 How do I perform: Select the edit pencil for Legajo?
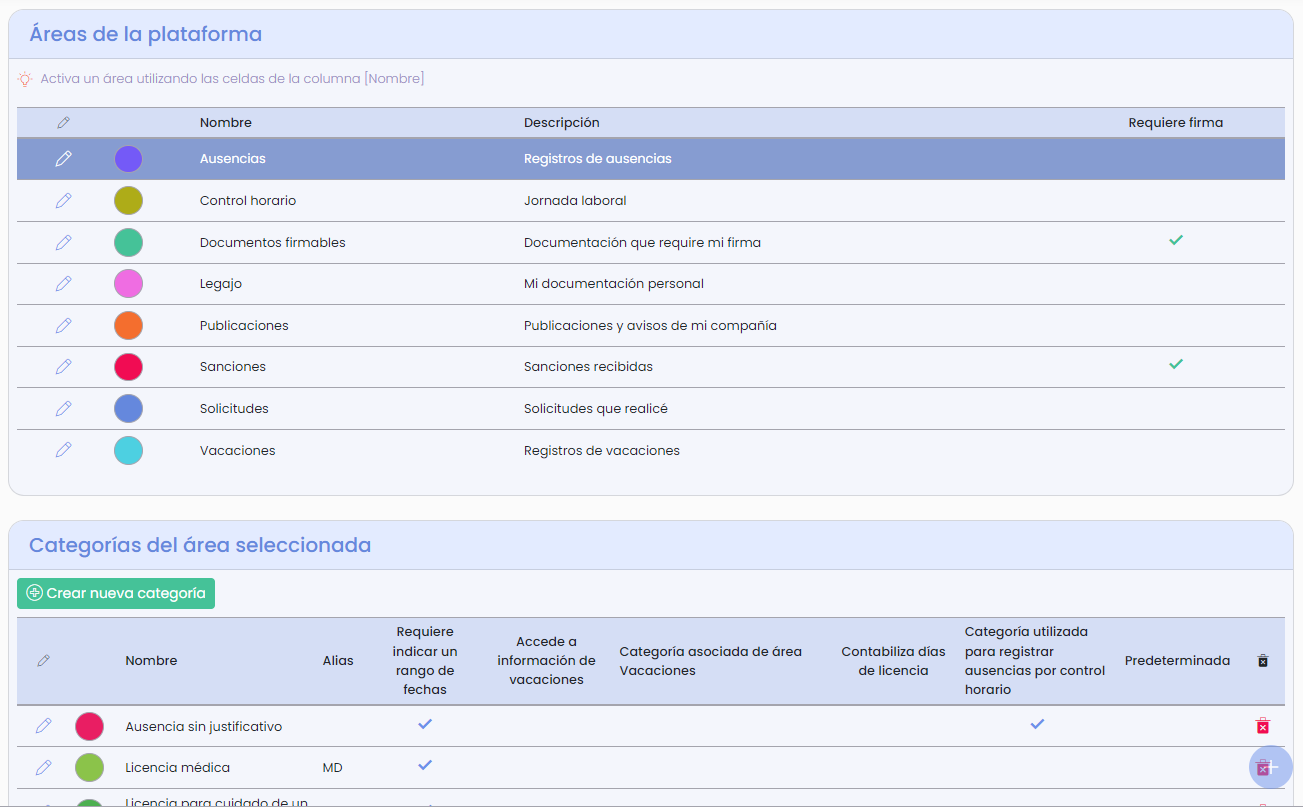click(64, 283)
